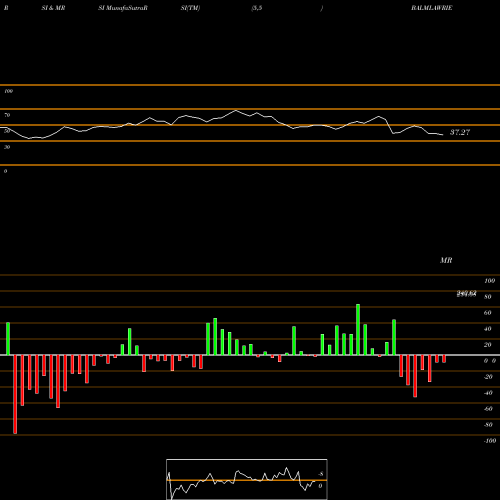
Task: Click the 'SI & MR' header text
Action: point(53,8)
